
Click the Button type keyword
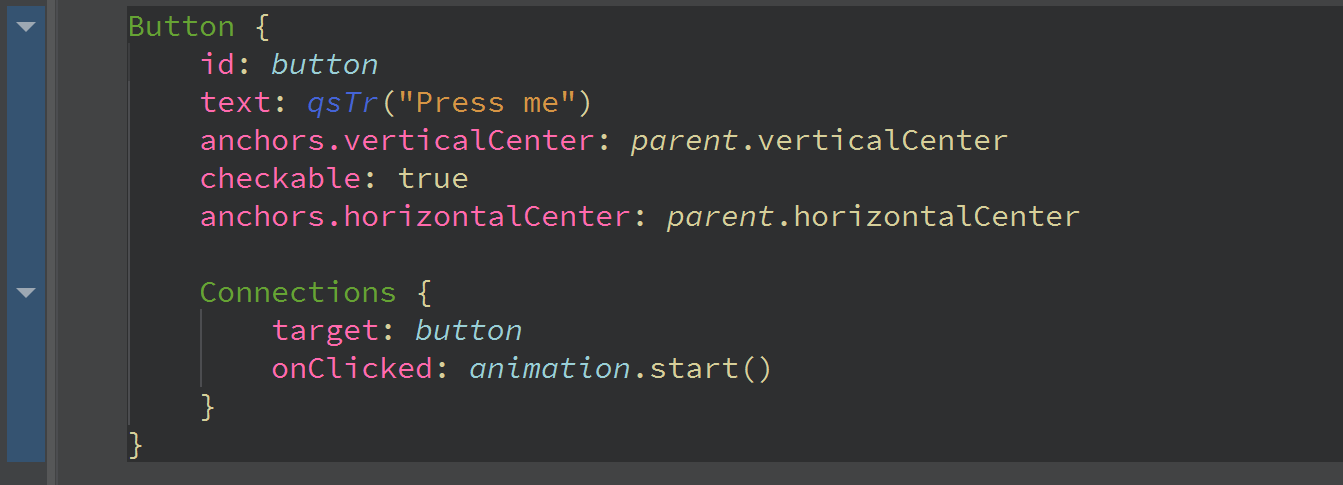tap(181, 27)
